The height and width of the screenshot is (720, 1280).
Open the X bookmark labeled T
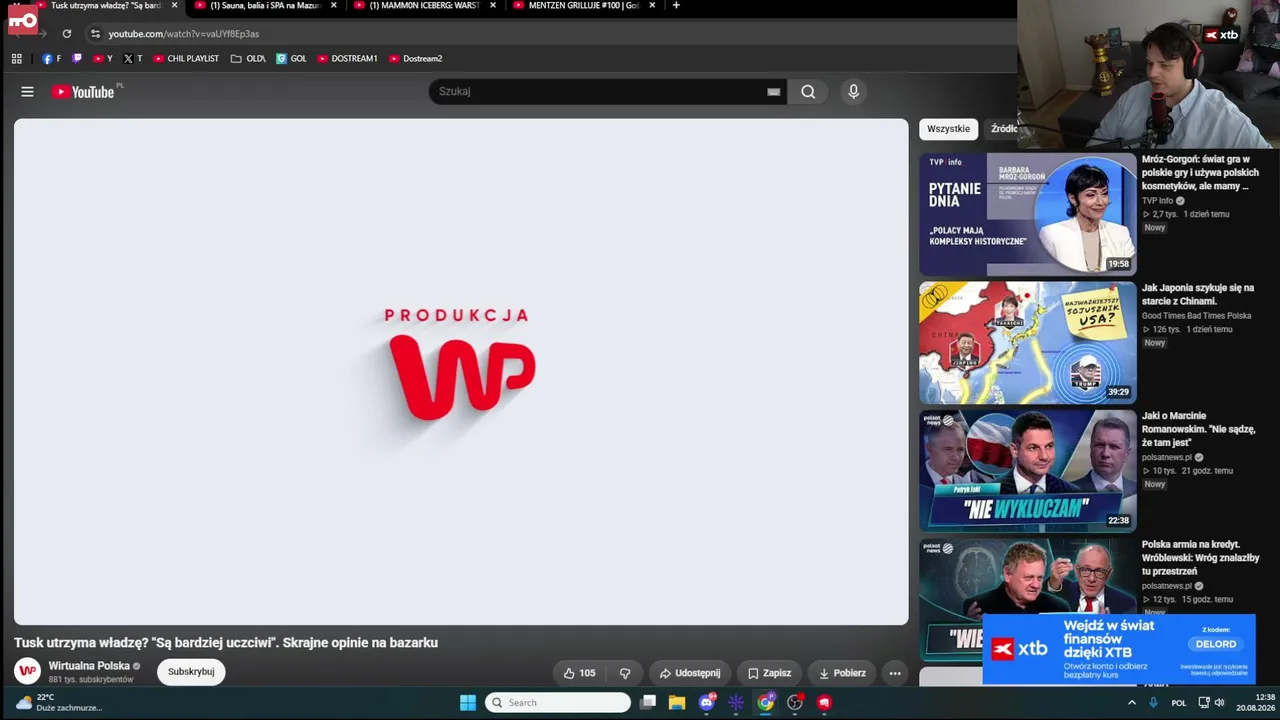(132, 59)
